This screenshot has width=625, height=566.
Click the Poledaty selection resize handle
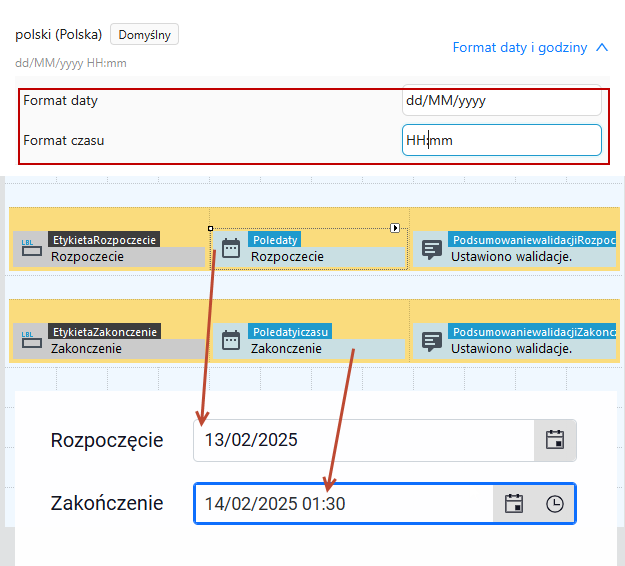pos(210,228)
